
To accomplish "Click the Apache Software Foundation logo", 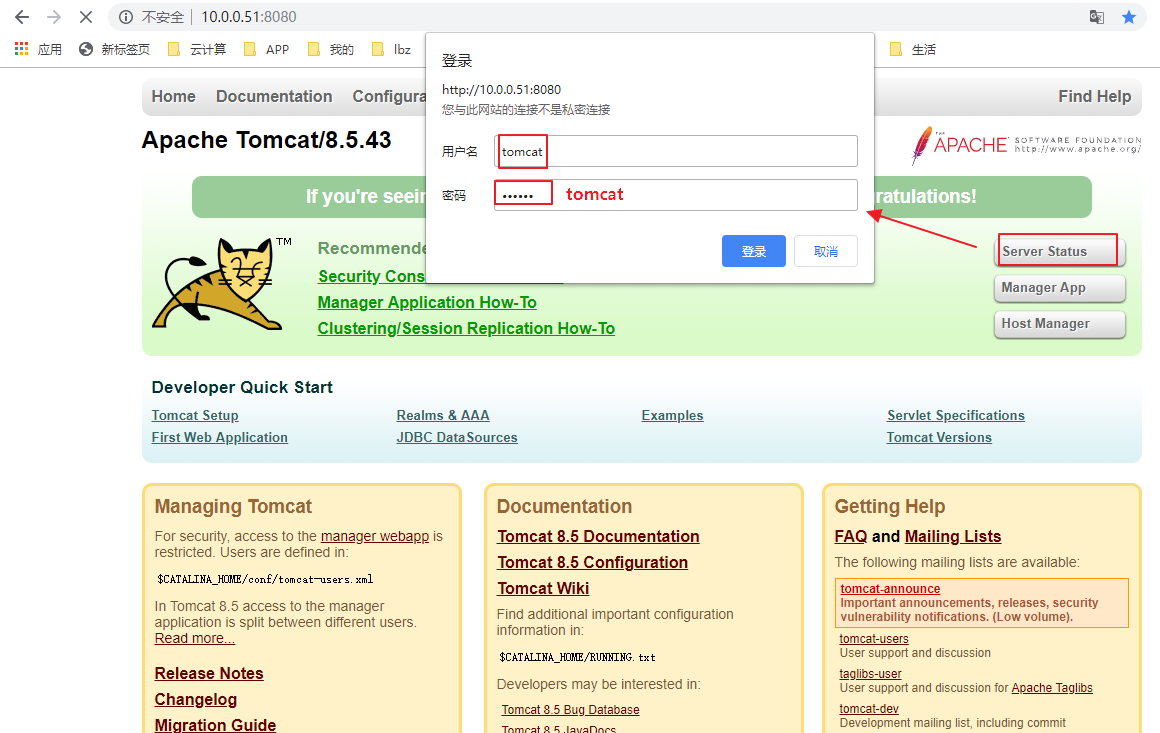I will pyautogui.click(x=1026, y=145).
